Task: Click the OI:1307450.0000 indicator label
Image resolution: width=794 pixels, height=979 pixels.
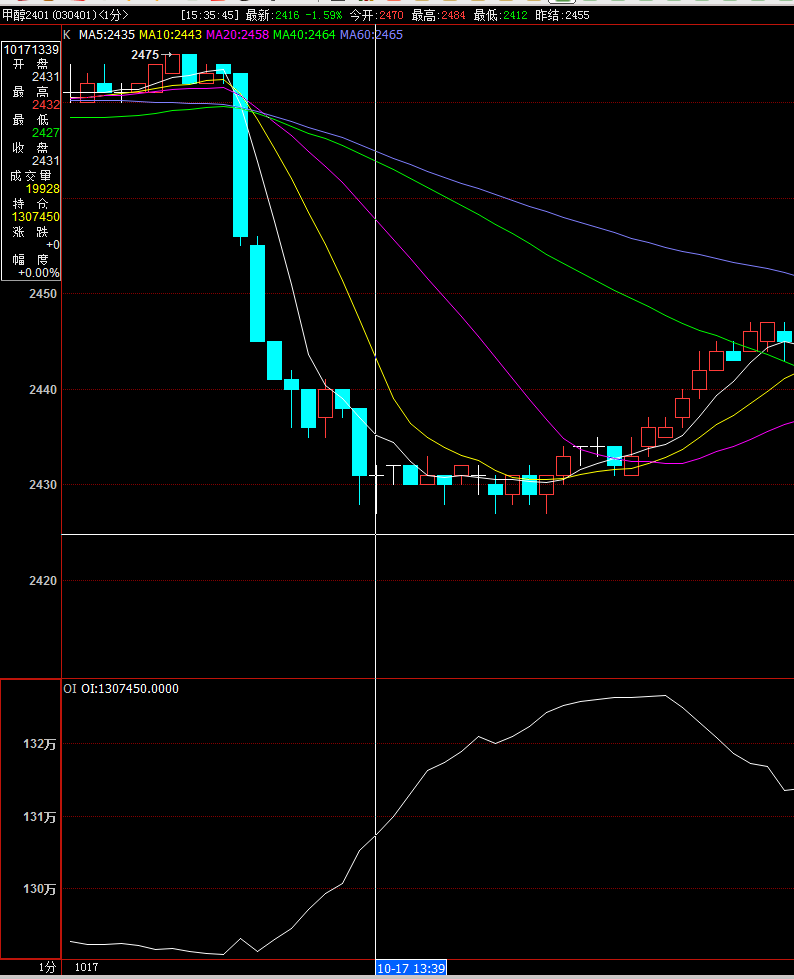Action: point(130,689)
